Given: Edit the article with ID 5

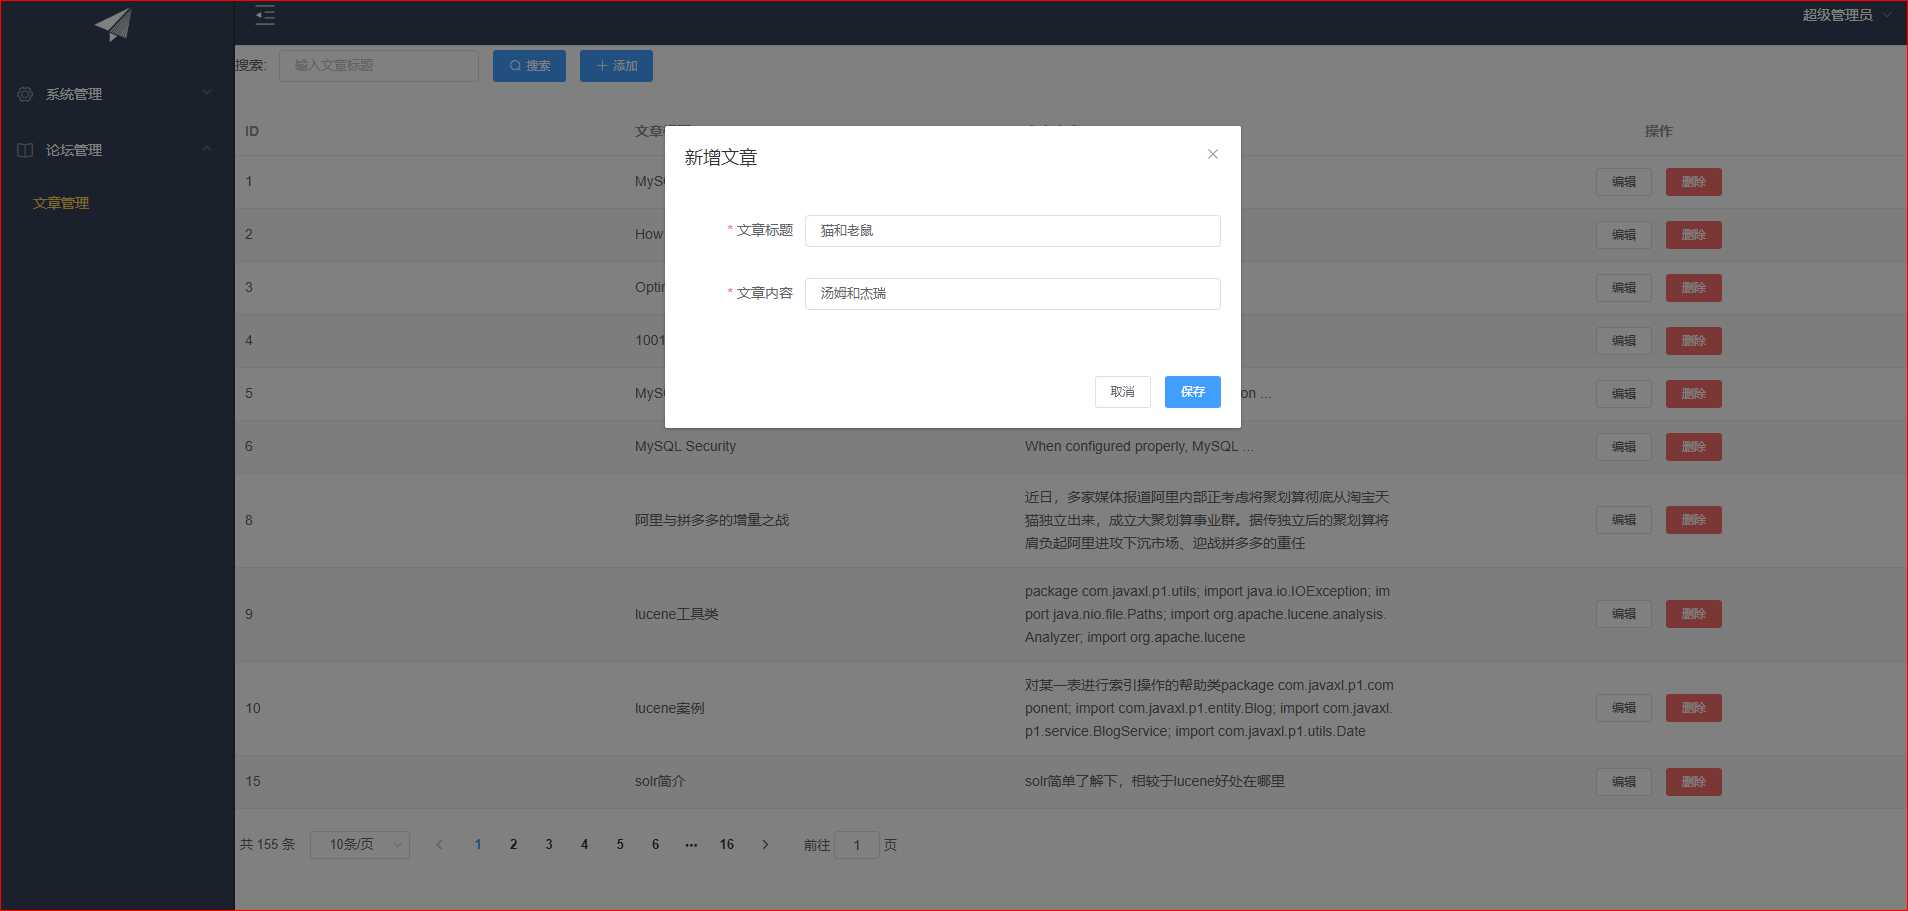Looking at the screenshot, I should (x=1623, y=394).
